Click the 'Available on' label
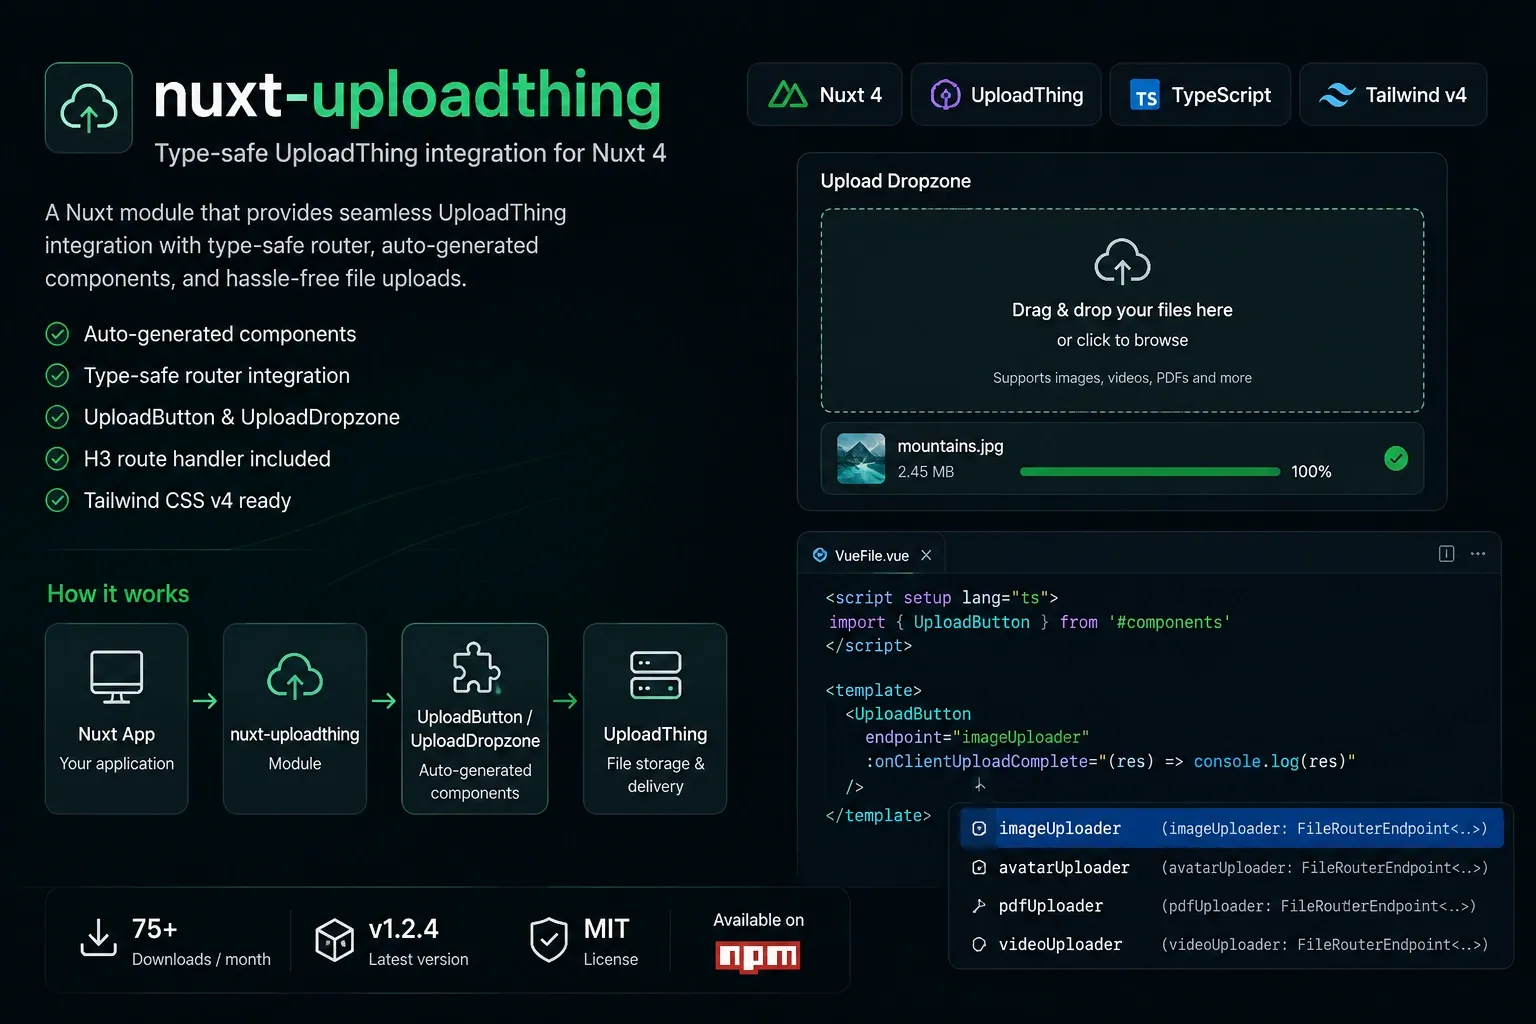The image size is (1536, 1024). (758, 920)
